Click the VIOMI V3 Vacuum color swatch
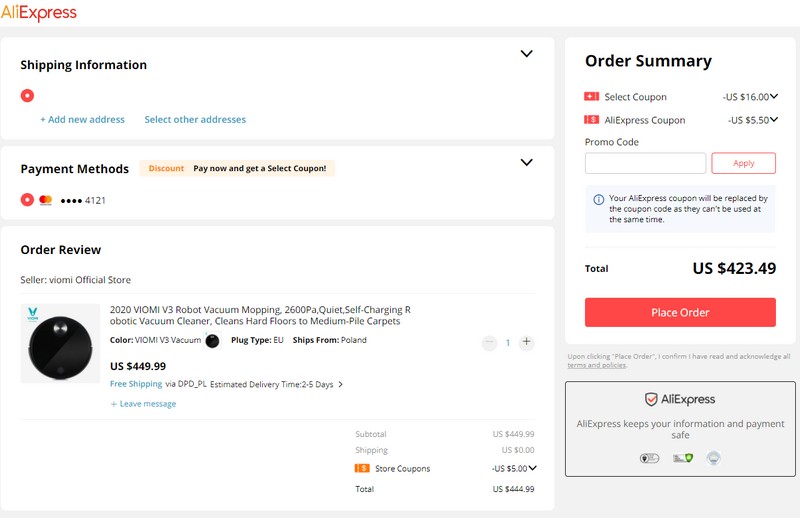Screen dimensions: 800x518 [x=212, y=340]
